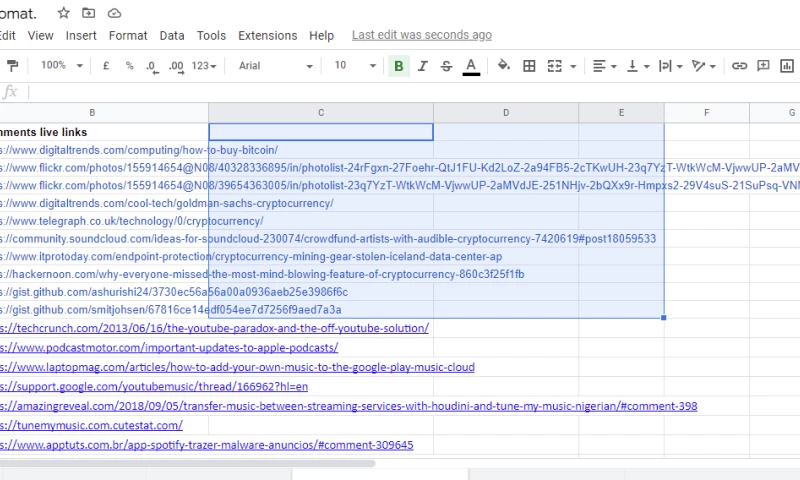Open the Arial font dropdown

pos(276,66)
